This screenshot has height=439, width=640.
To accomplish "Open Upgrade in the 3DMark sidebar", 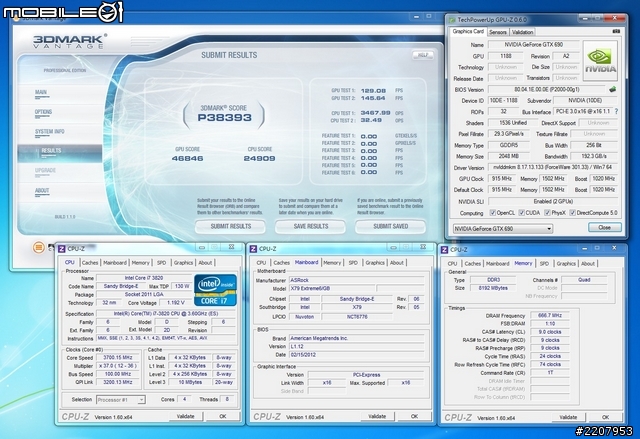I will tap(45, 171).
